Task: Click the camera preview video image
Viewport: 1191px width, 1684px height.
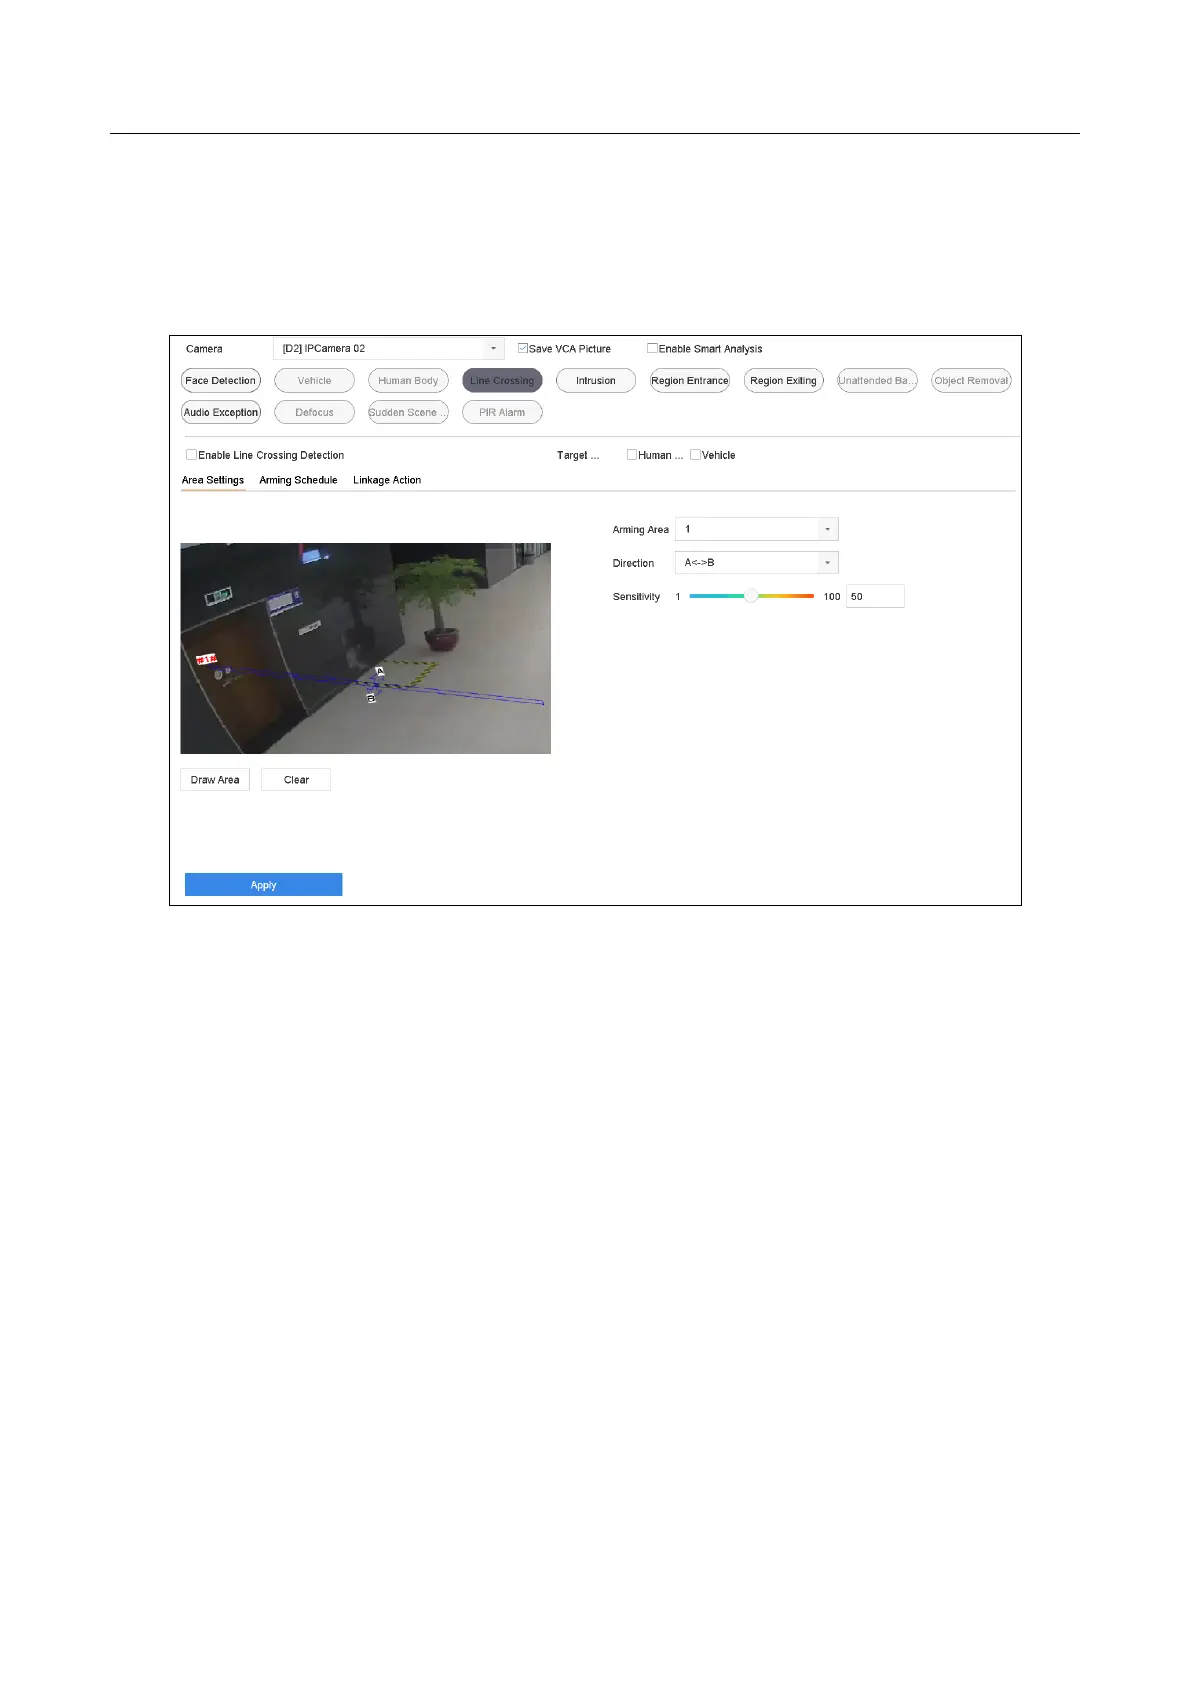Action: coord(365,648)
